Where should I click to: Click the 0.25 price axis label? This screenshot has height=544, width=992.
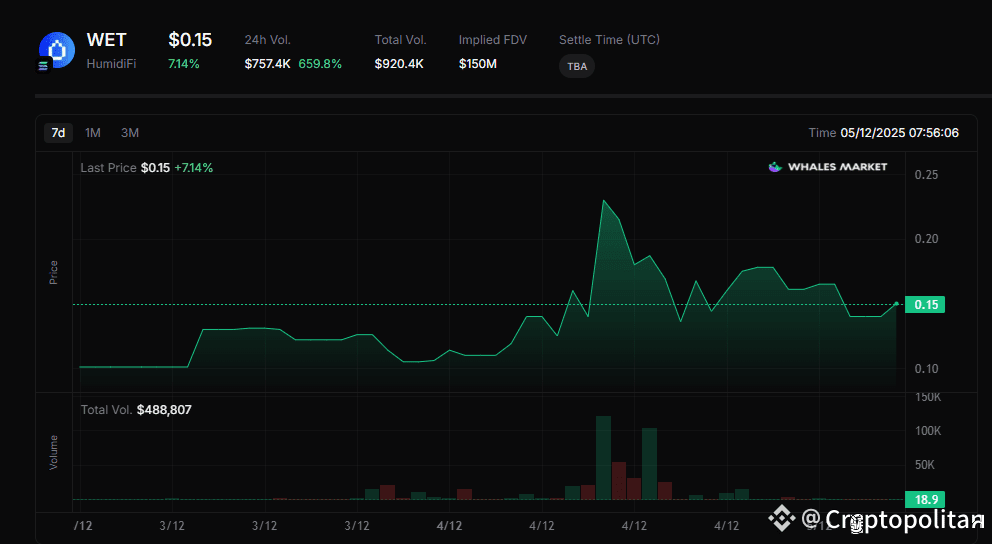click(926, 175)
